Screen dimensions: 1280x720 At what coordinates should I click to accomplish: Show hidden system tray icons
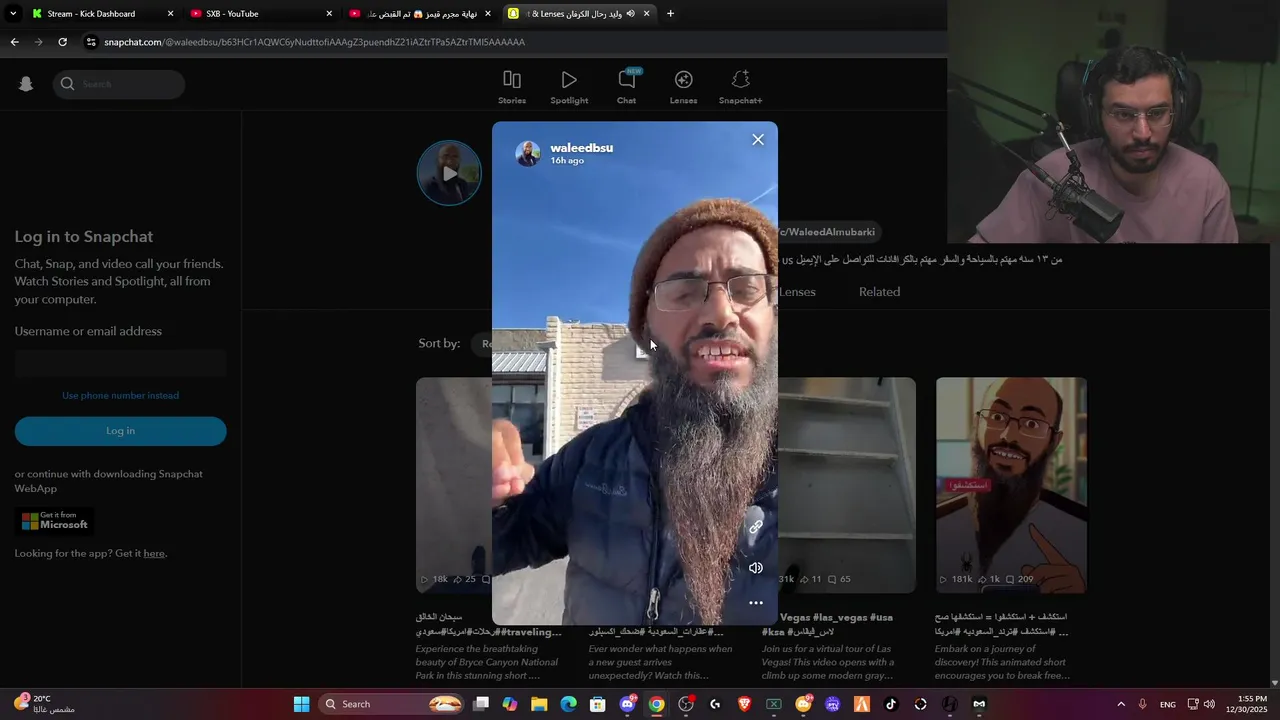[1121, 704]
